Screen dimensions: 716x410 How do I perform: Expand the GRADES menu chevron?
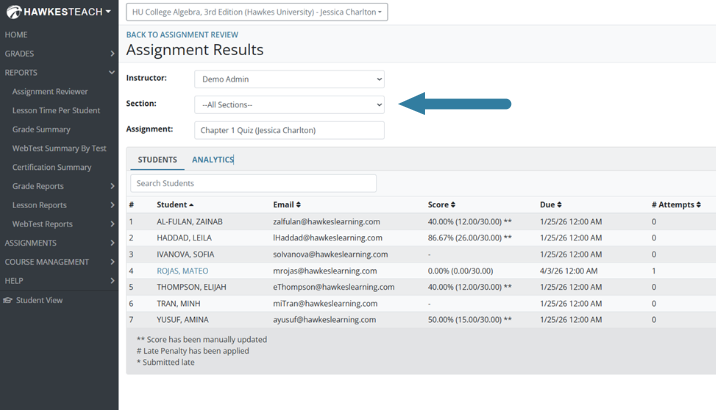[x=112, y=54]
